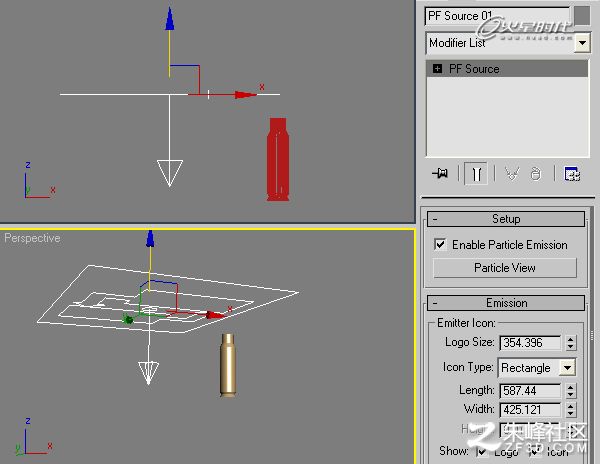Decrease Width with spinner down arrow
Viewport: 600px width, 464px height.
pyautogui.click(x=571, y=414)
